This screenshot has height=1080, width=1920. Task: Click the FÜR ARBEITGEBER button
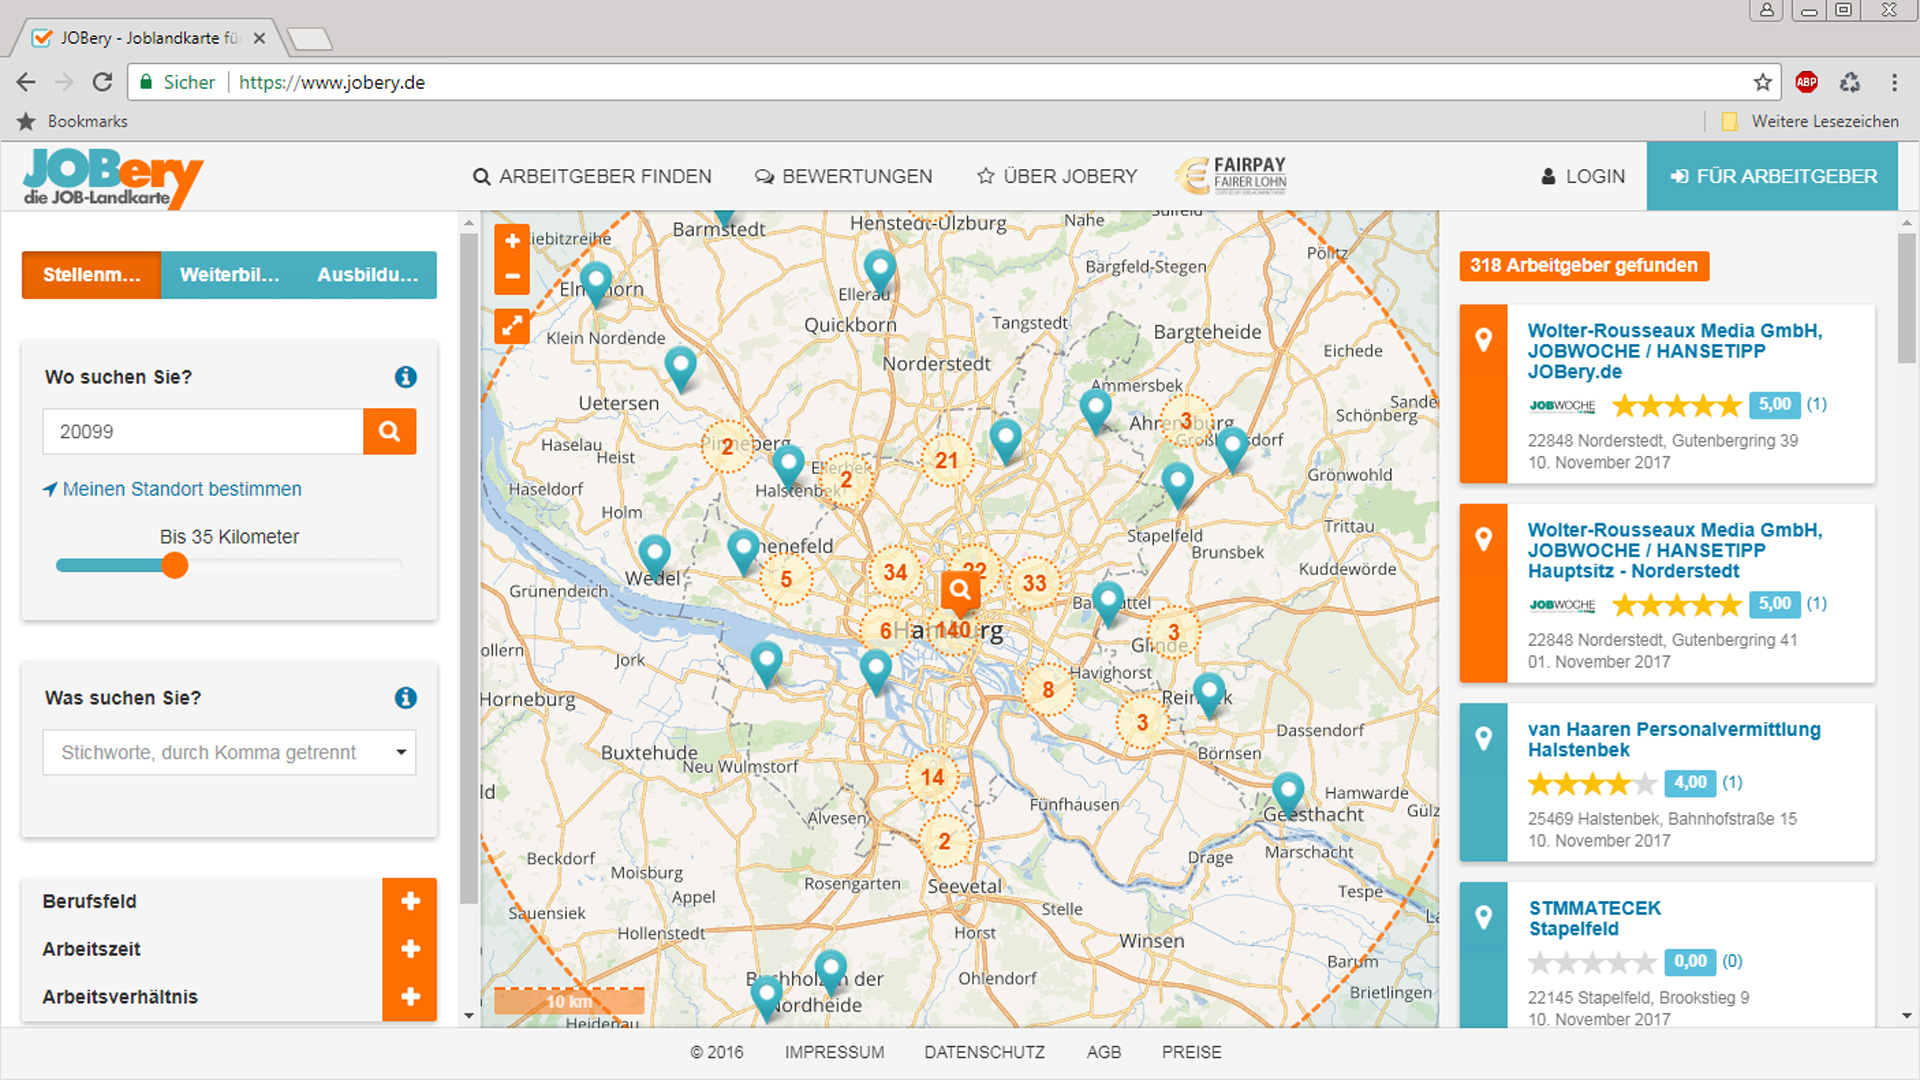coord(1772,176)
